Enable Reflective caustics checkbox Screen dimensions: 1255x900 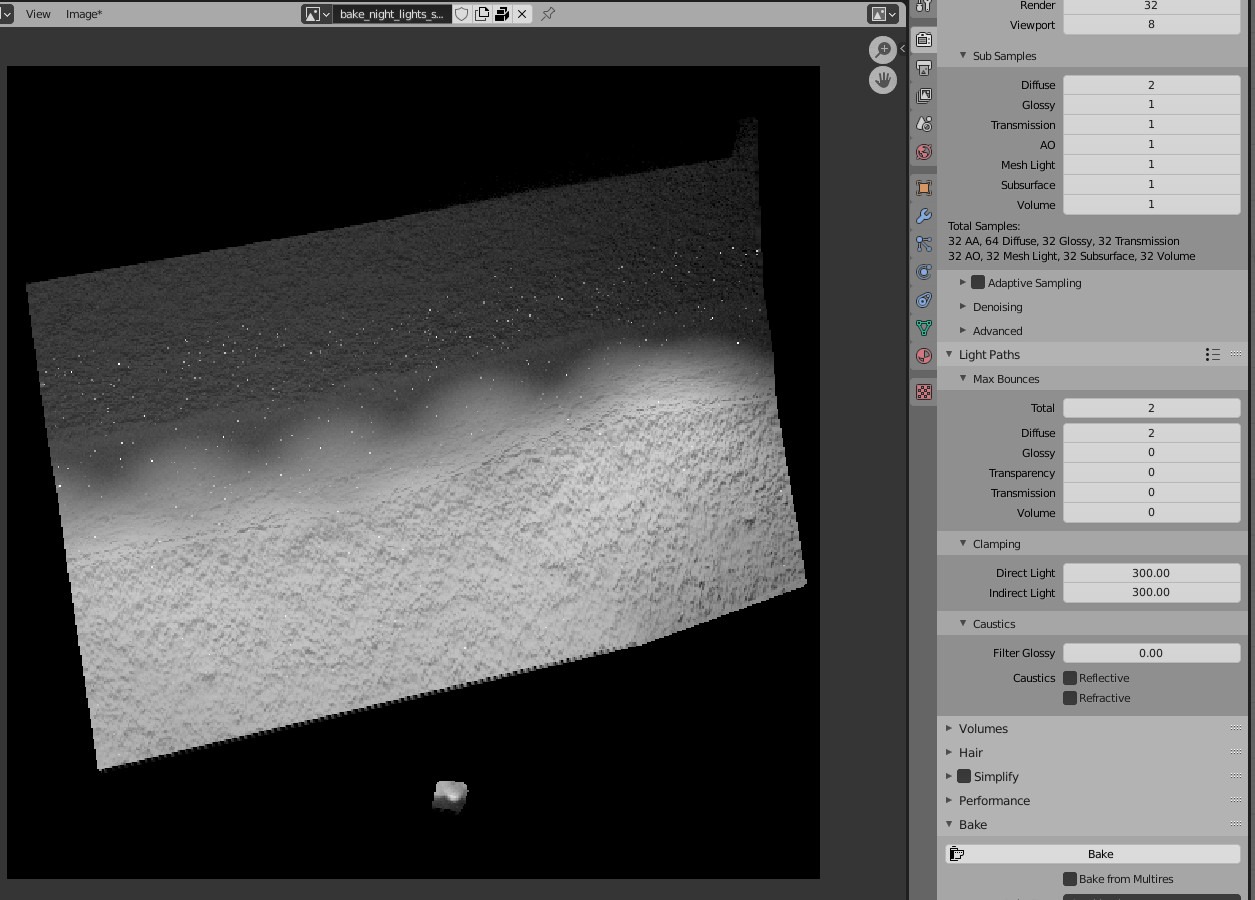(1070, 678)
